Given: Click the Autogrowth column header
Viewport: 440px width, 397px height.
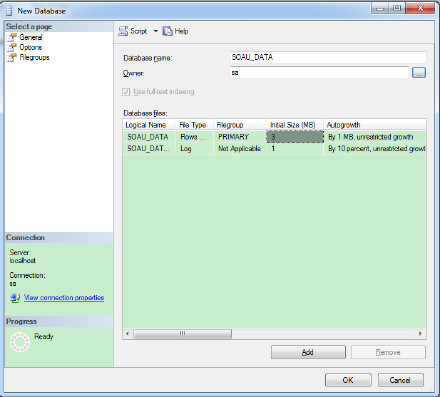Looking at the screenshot, I should (x=375, y=125).
